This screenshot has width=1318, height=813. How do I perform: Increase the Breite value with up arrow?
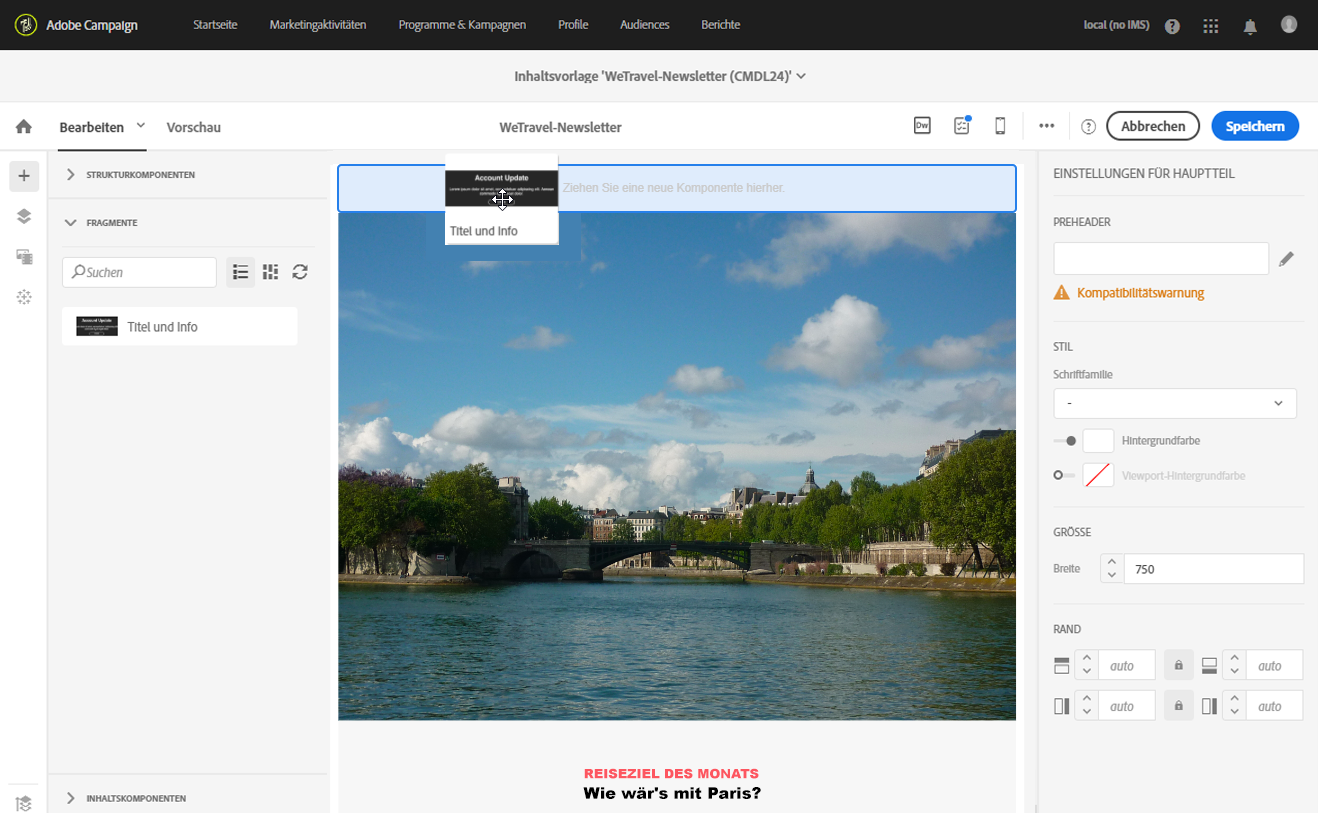(1112, 562)
